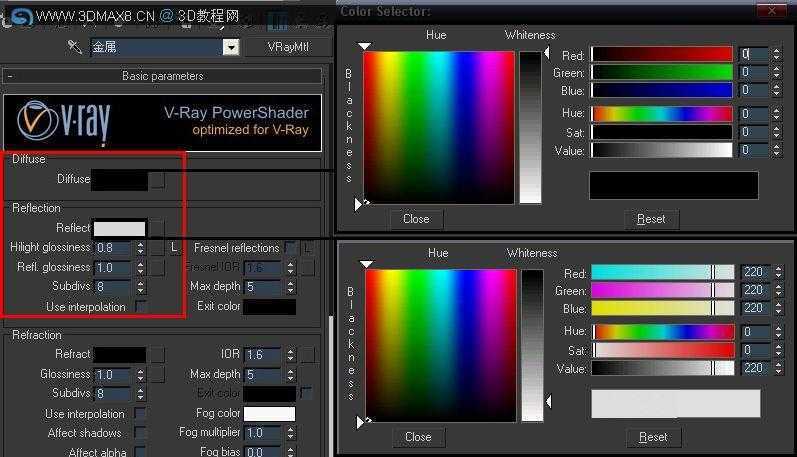Click the Reflect map slot button
This screenshot has height=457, width=797.
[158, 228]
